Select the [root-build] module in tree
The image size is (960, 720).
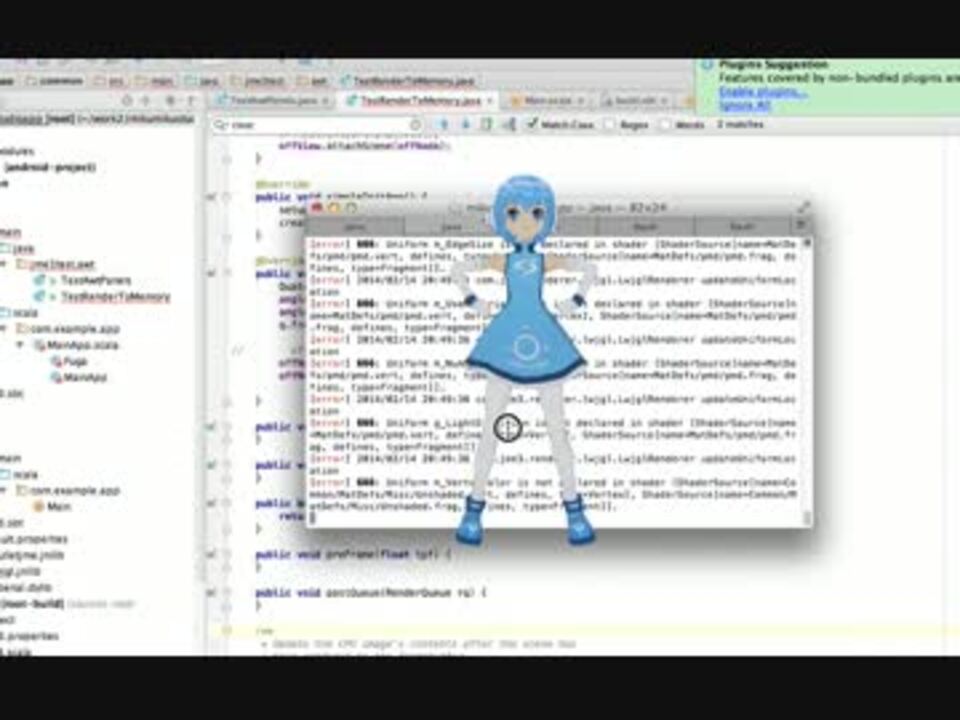[32, 604]
